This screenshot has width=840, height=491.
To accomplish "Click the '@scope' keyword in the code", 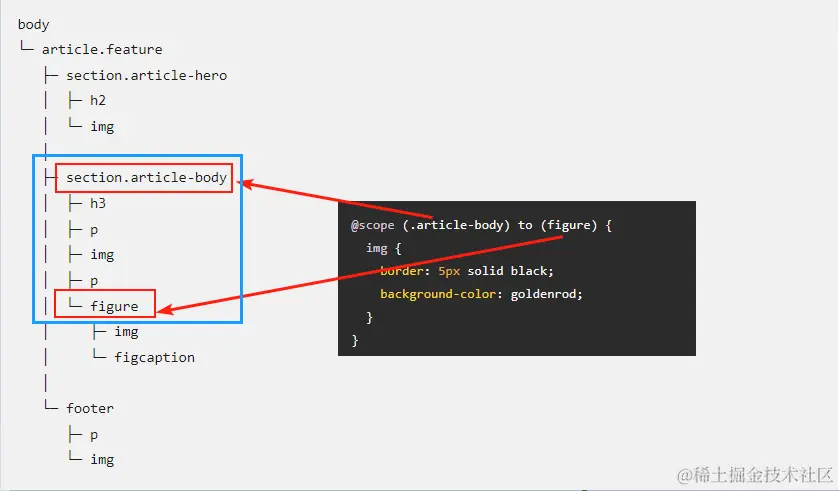I will click(x=372, y=225).
